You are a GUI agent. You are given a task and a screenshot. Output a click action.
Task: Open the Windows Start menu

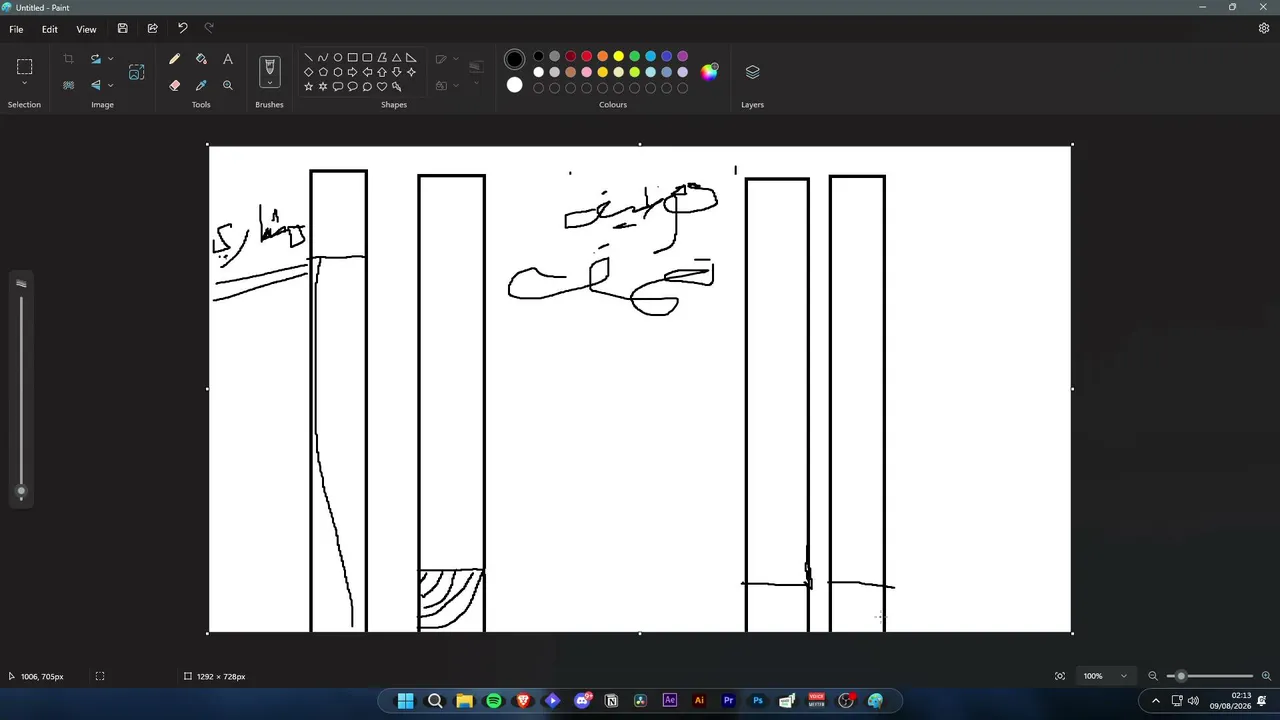[405, 701]
